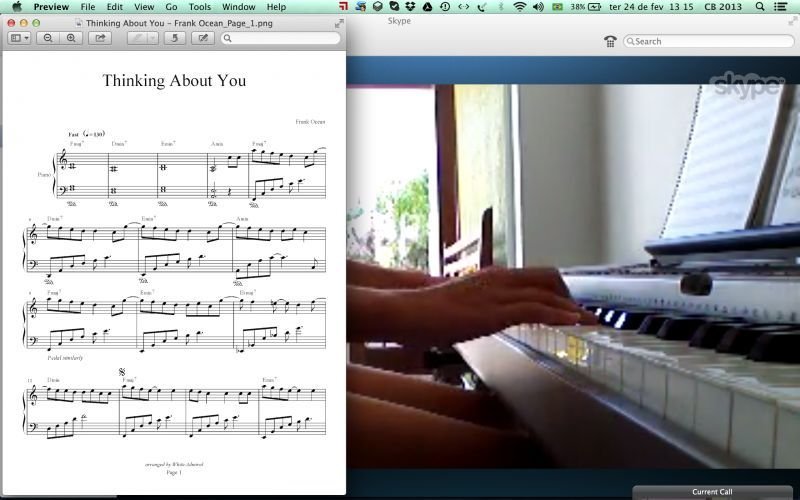Open the Apple menu
This screenshot has height=500, width=800.
tap(16, 7)
